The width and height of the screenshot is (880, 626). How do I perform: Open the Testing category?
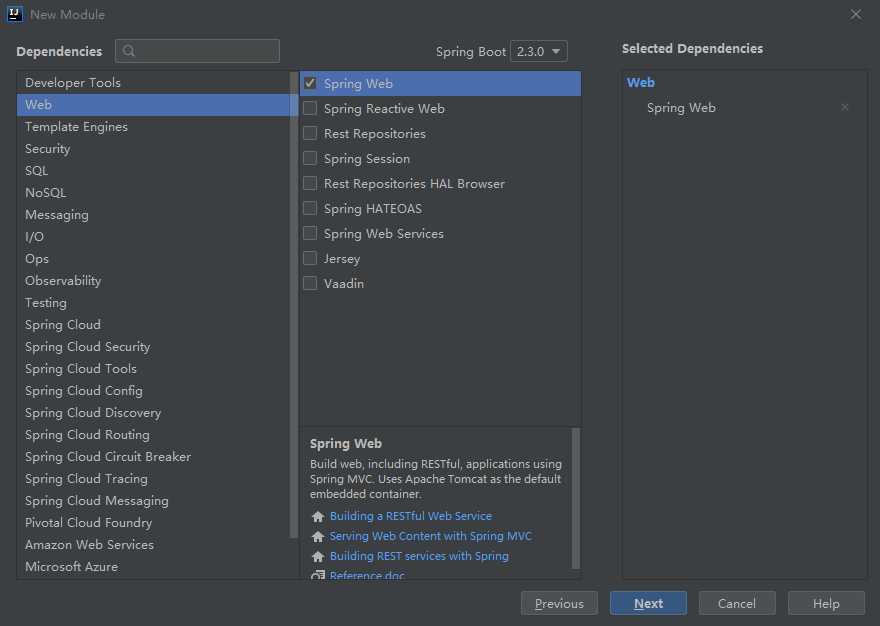click(153, 303)
